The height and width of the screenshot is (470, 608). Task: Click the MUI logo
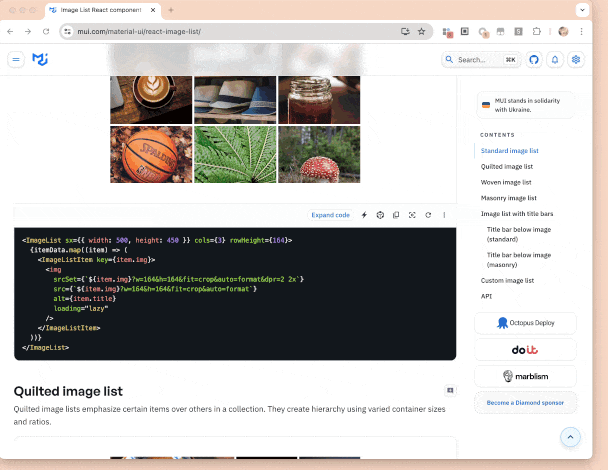click(40, 59)
